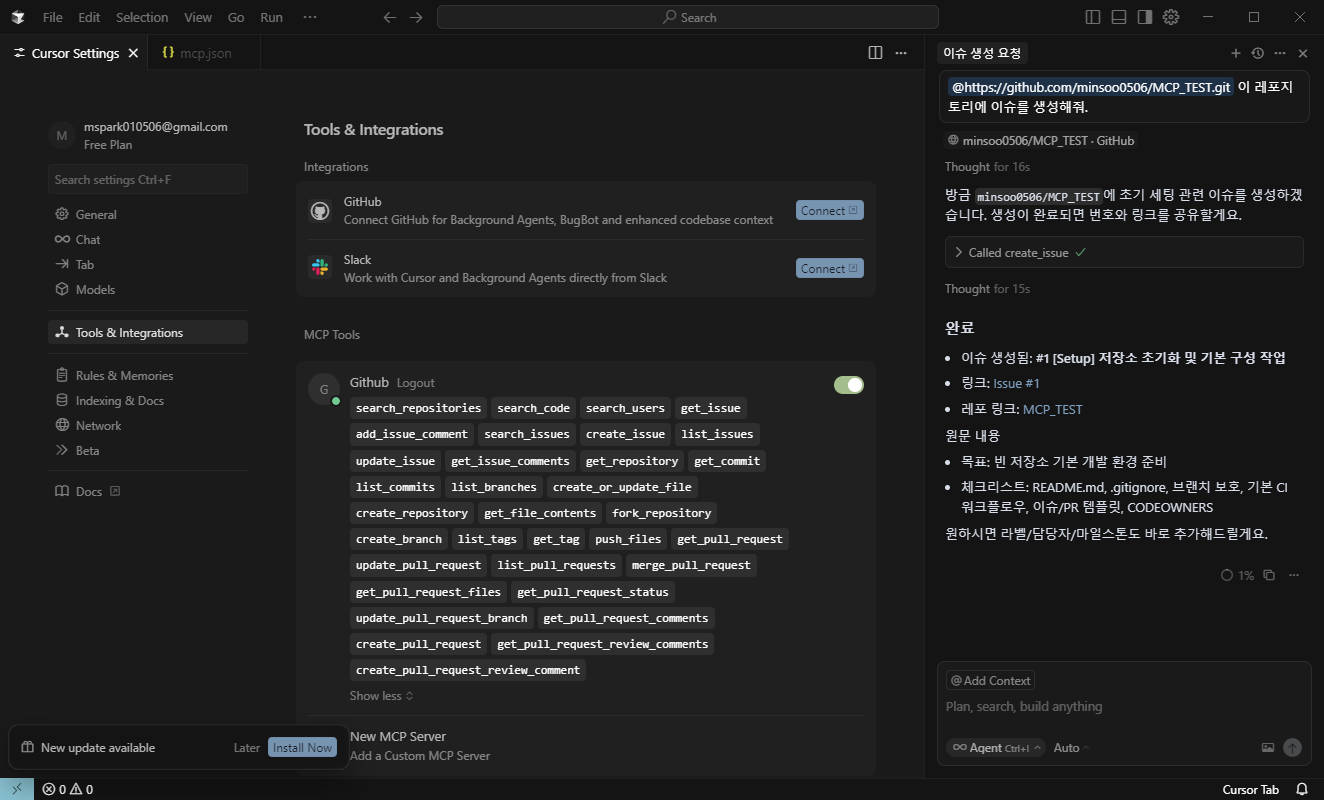Log out of Github MCP server
Viewport: 1324px width, 800px height.
[416, 383]
